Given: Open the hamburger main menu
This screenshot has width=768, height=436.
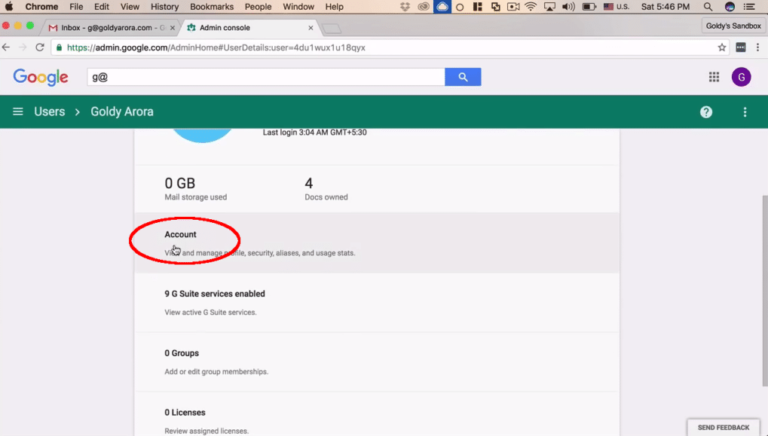Looking at the screenshot, I should [18, 112].
